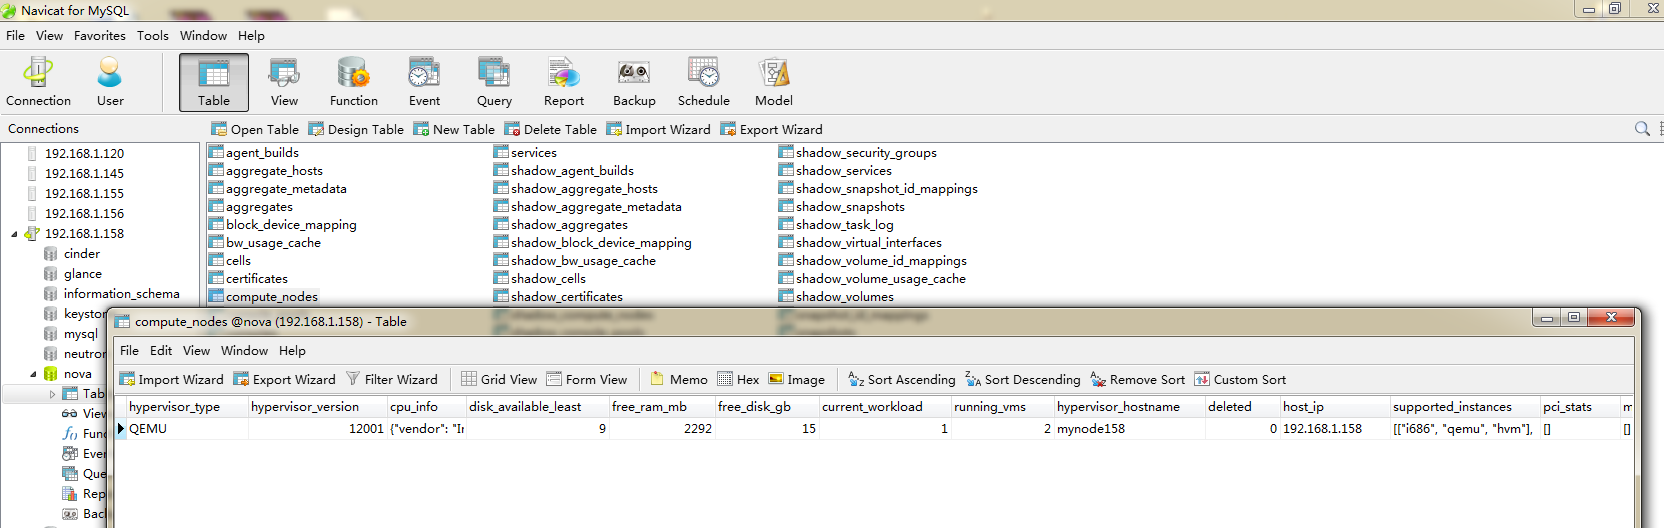The height and width of the screenshot is (528, 1664).
Task: Switch to View objects in toolbar
Action: 284,82
